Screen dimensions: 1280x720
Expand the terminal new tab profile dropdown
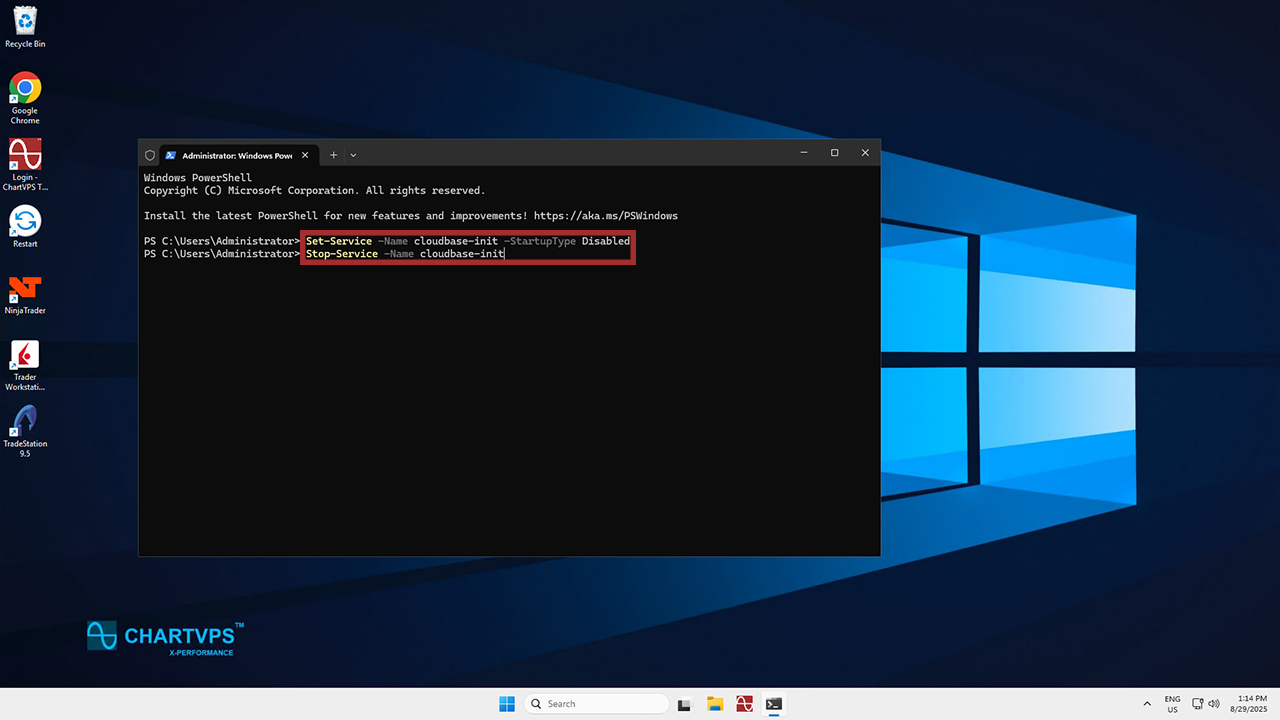(353, 155)
